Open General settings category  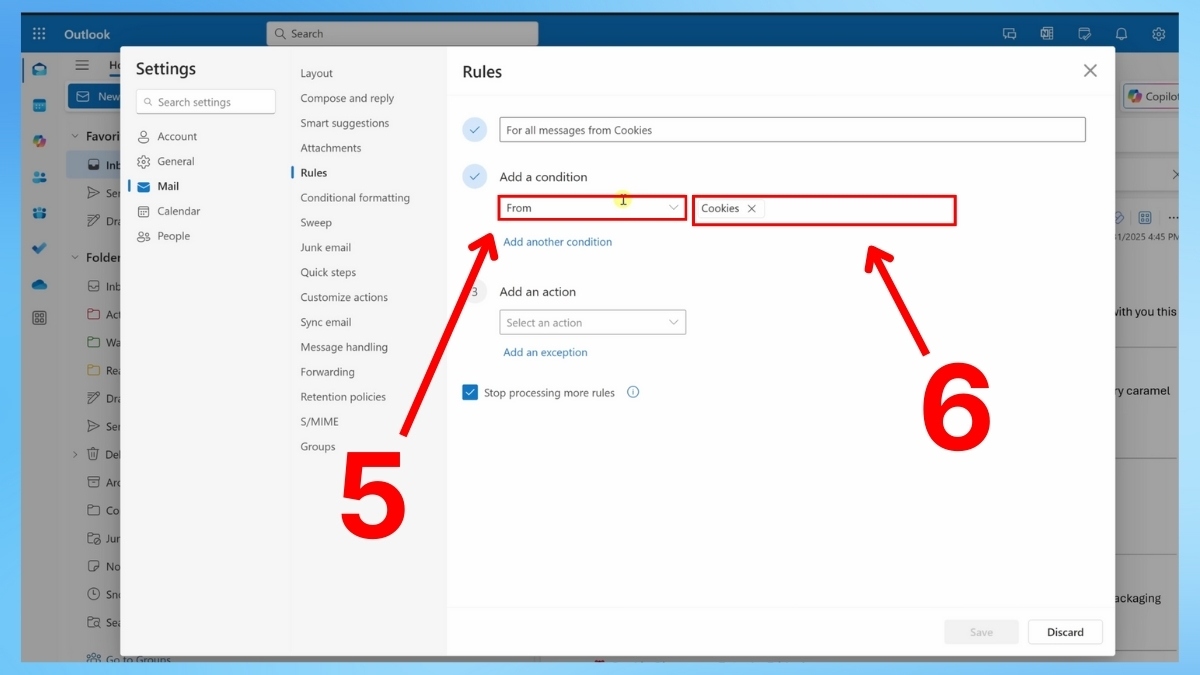click(166, 161)
